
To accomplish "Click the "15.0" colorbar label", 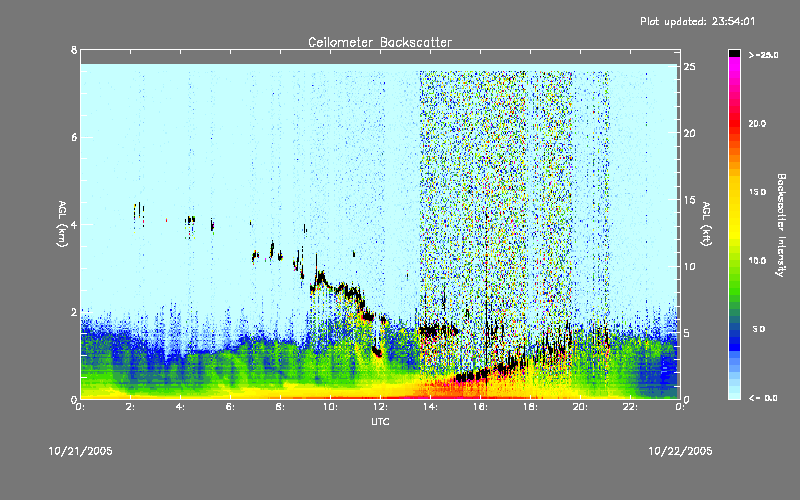I will [757, 192].
